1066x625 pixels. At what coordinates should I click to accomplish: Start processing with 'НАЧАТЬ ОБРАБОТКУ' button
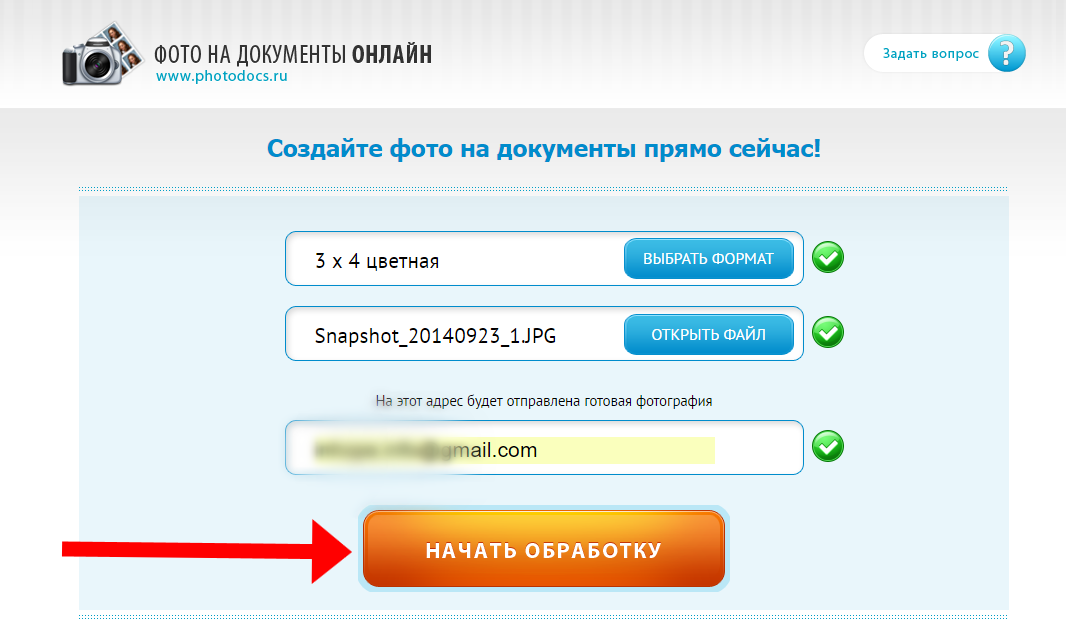tap(544, 549)
